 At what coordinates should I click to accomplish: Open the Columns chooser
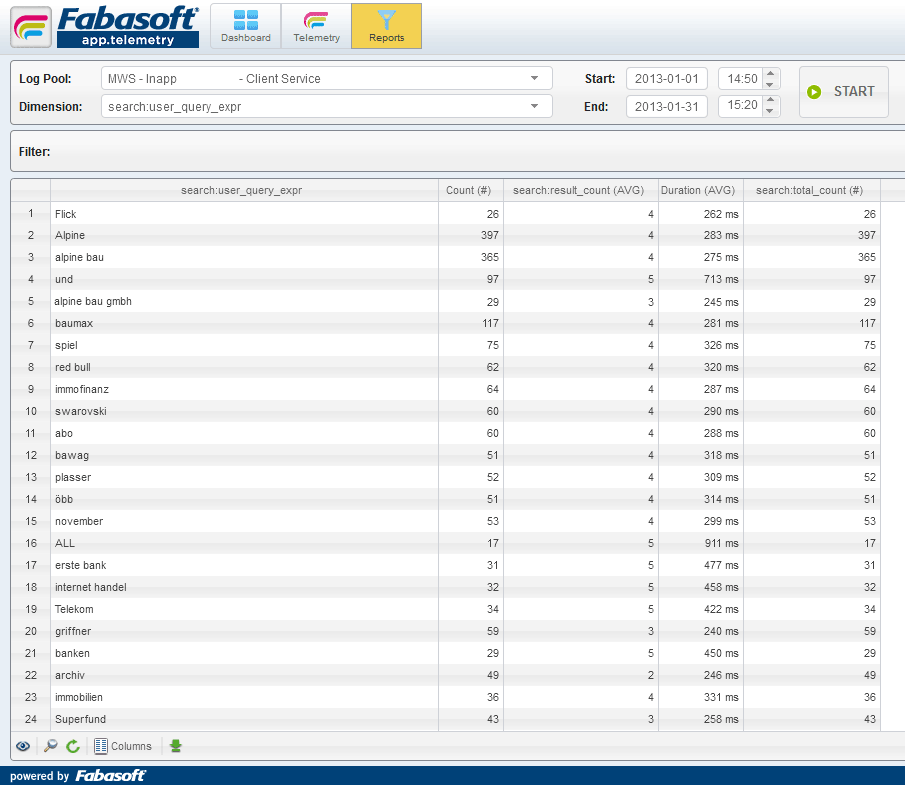click(x=123, y=746)
